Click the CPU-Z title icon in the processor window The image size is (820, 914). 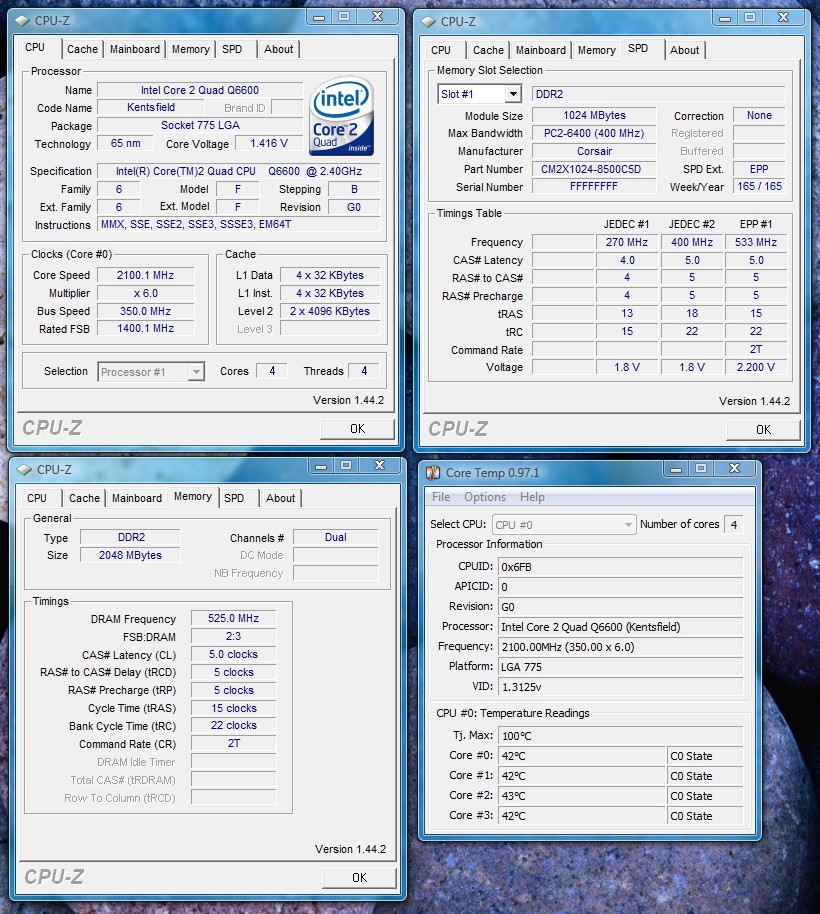coord(23,21)
